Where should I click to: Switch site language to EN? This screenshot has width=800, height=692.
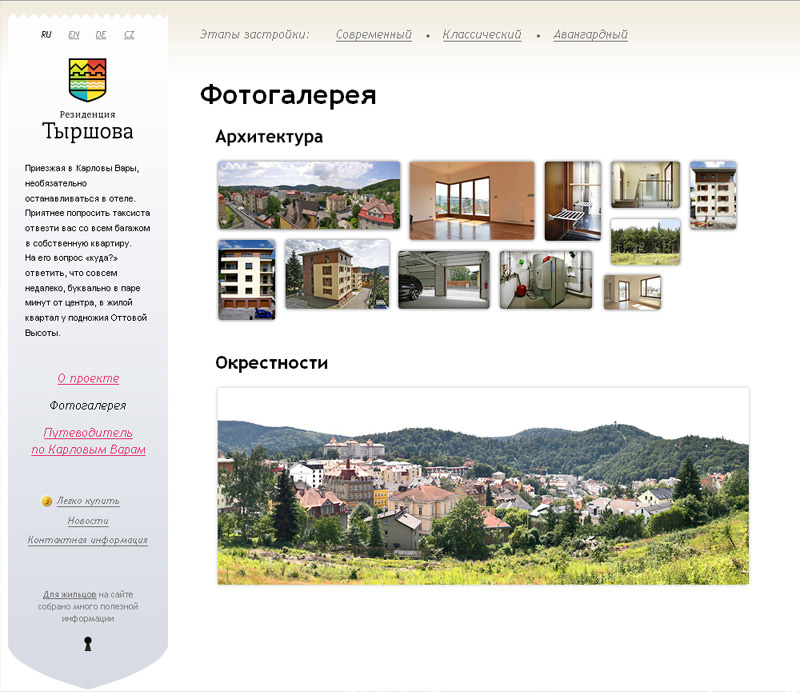click(74, 35)
